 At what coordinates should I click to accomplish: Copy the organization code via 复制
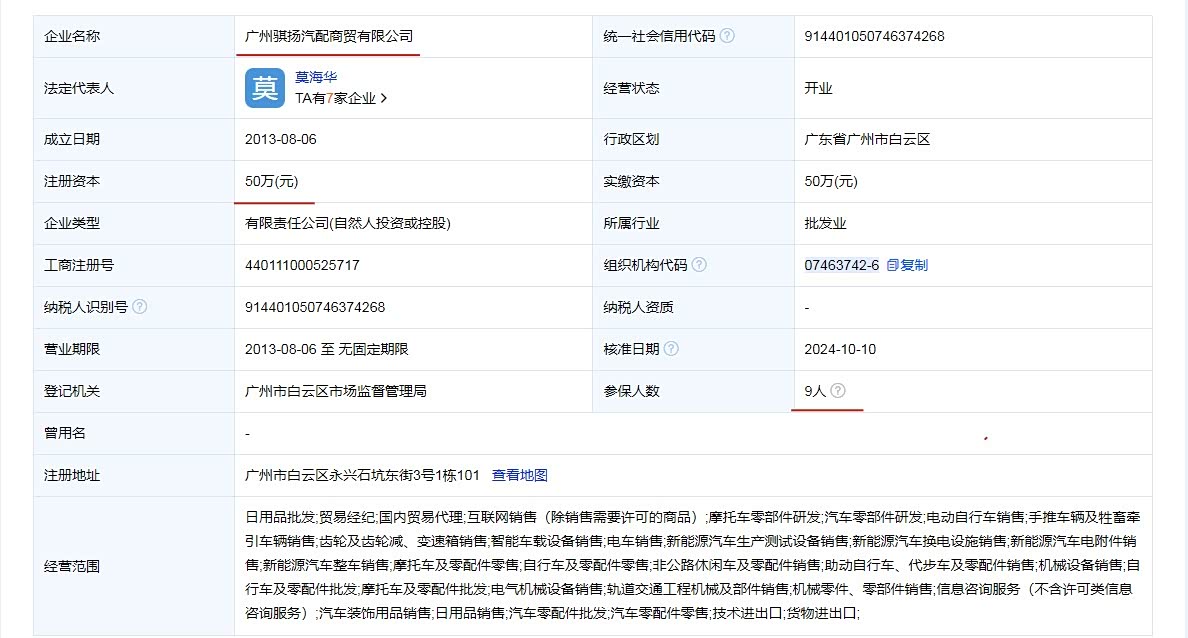coord(907,265)
